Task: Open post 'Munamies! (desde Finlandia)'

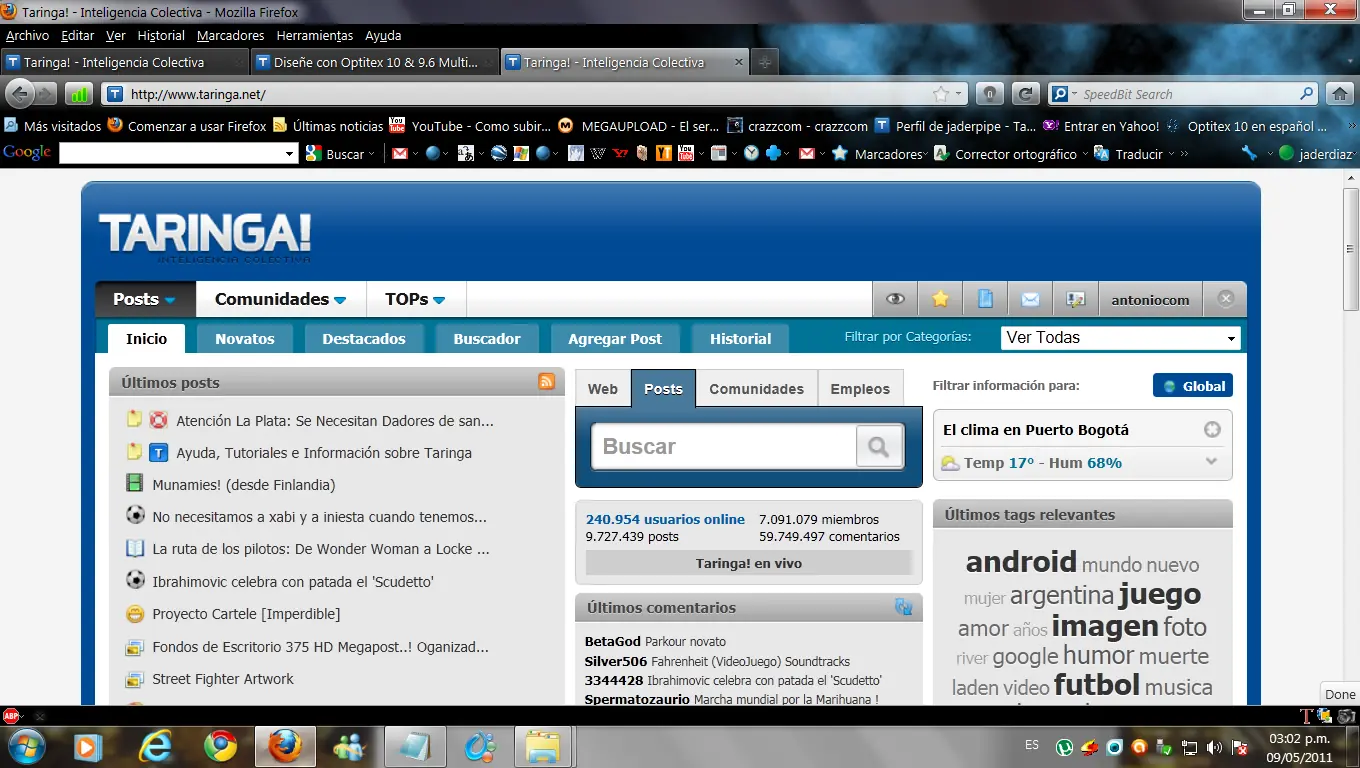Action: click(244, 485)
